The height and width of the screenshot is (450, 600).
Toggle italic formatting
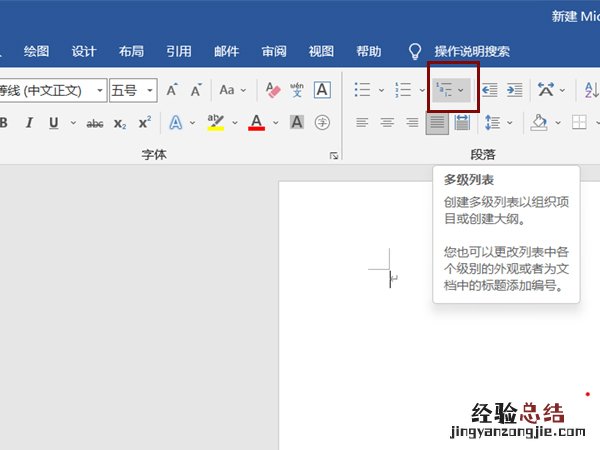(28, 123)
